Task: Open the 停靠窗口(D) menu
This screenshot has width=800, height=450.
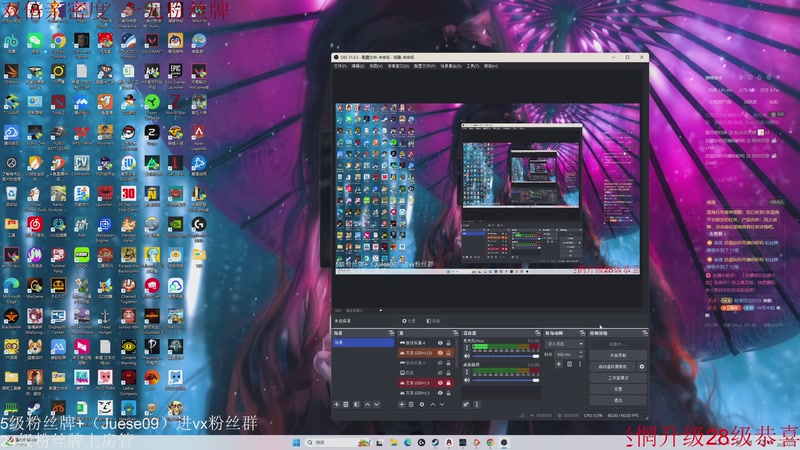Action: pyautogui.click(x=398, y=66)
